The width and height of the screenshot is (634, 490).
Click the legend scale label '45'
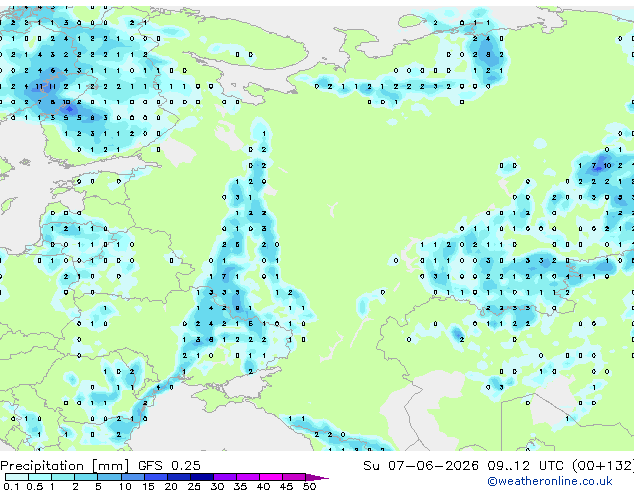pyautogui.click(x=286, y=486)
